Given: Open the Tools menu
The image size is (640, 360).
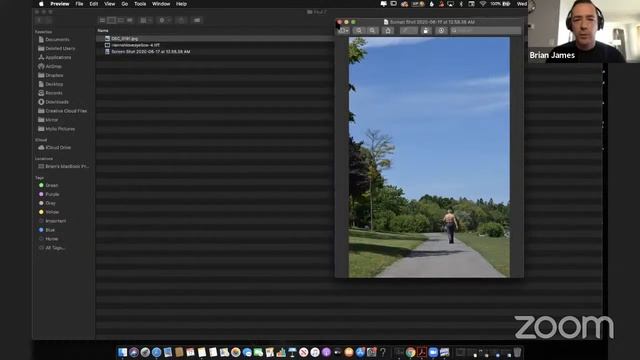Looking at the screenshot, I should (140, 4).
